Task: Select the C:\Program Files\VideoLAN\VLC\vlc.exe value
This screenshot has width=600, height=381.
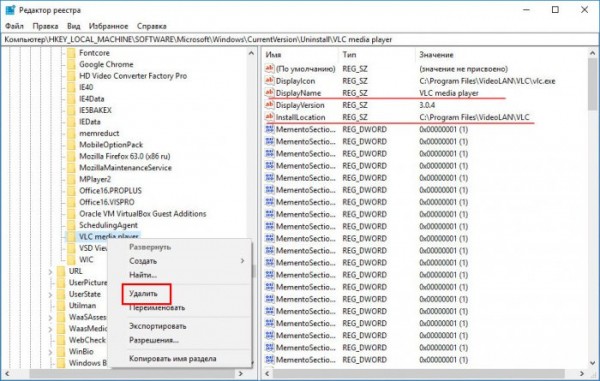Action: [487, 81]
